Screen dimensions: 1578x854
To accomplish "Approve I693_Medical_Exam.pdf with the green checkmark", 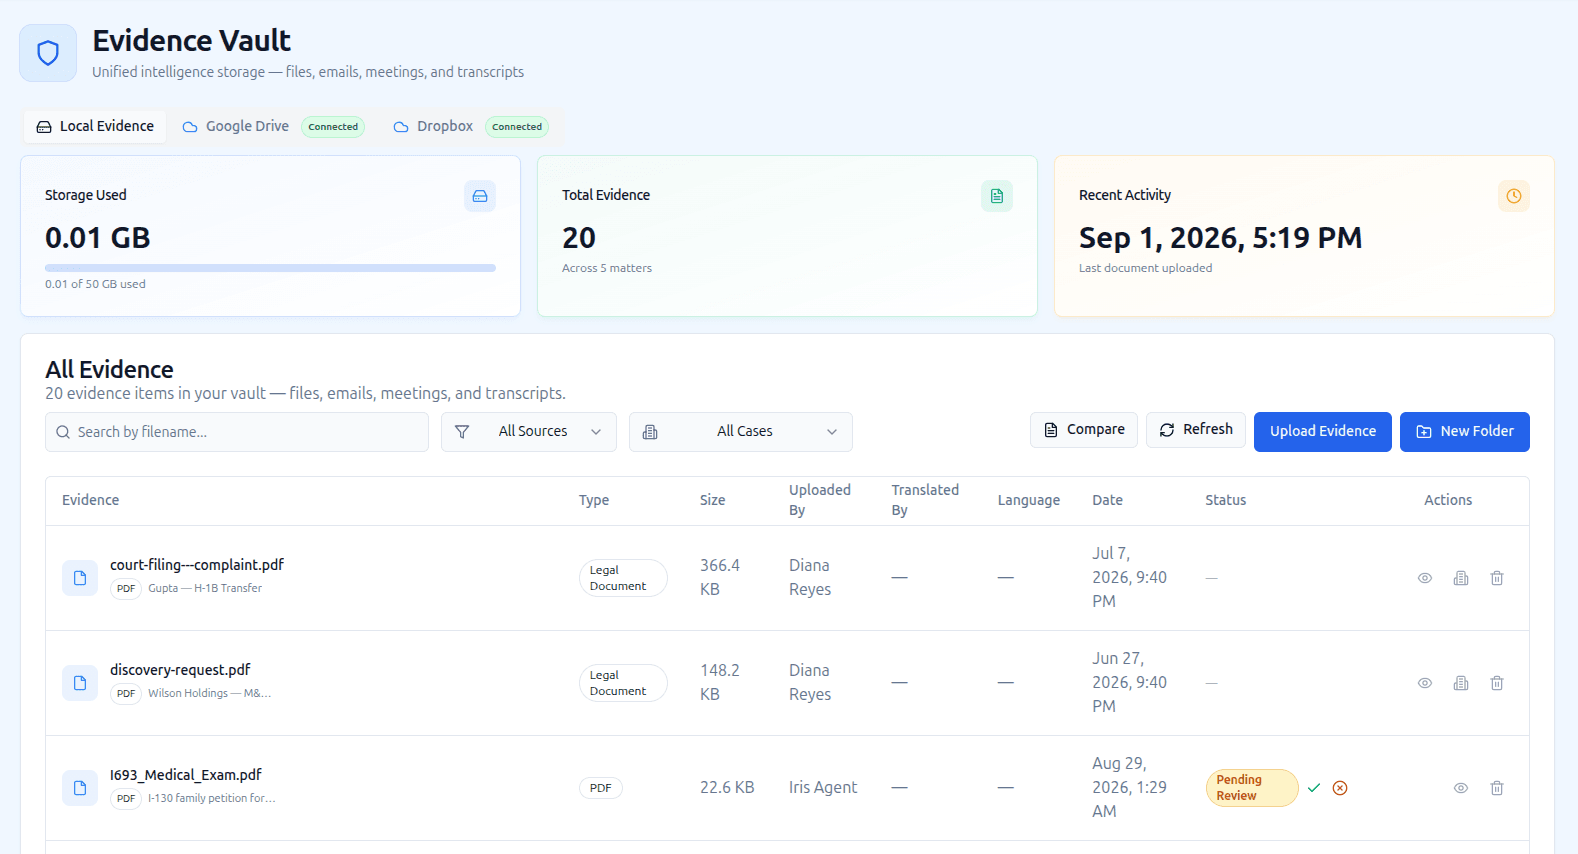I will coord(1314,788).
